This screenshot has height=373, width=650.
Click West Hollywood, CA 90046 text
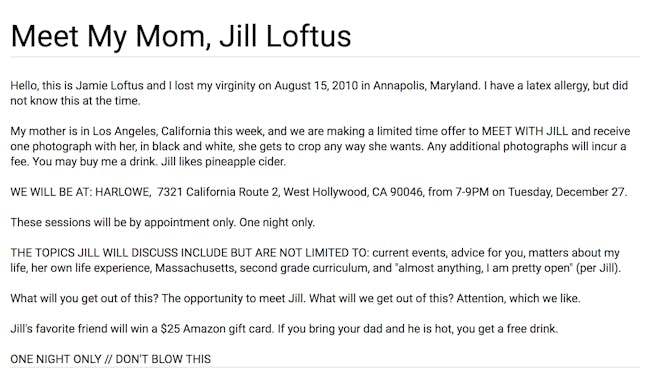[x=353, y=192]
